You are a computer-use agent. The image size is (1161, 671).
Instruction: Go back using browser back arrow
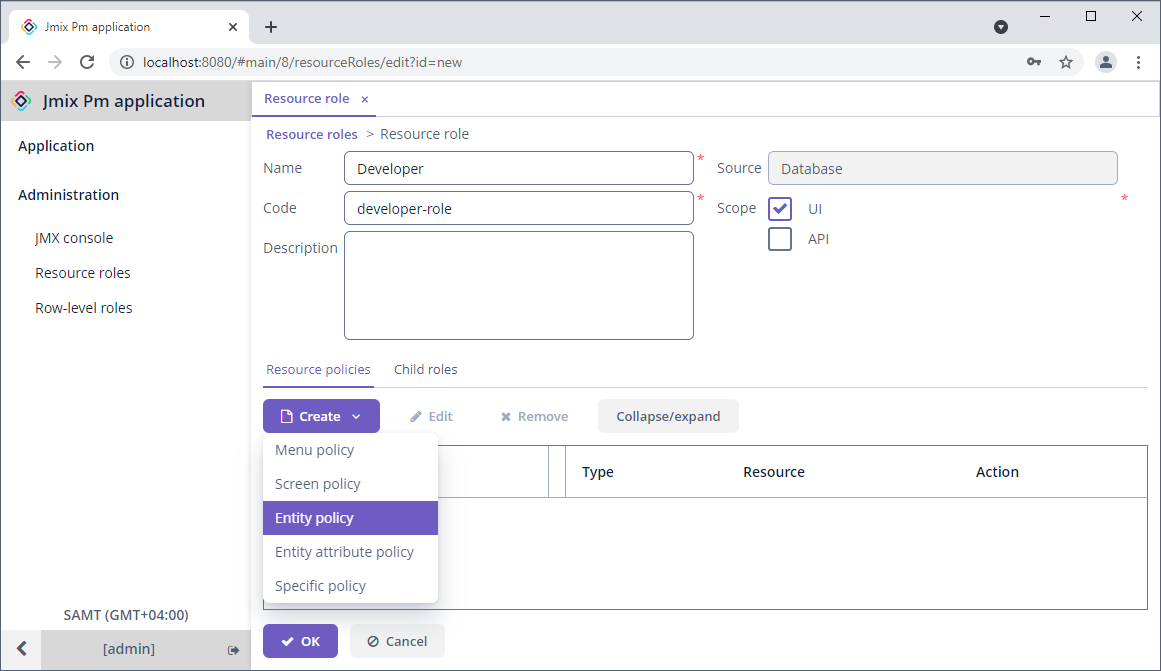pos(23,62)
